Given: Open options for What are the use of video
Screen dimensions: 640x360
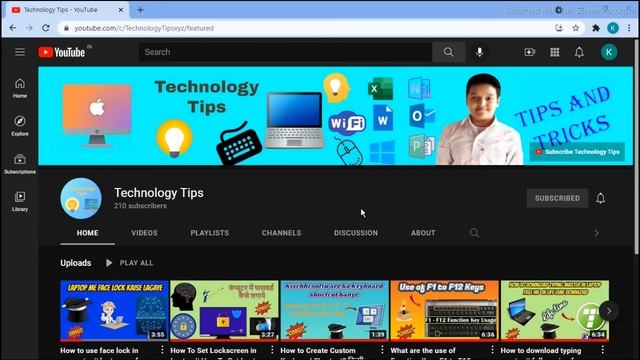Looking at the screenshot, I should point(492,350).
